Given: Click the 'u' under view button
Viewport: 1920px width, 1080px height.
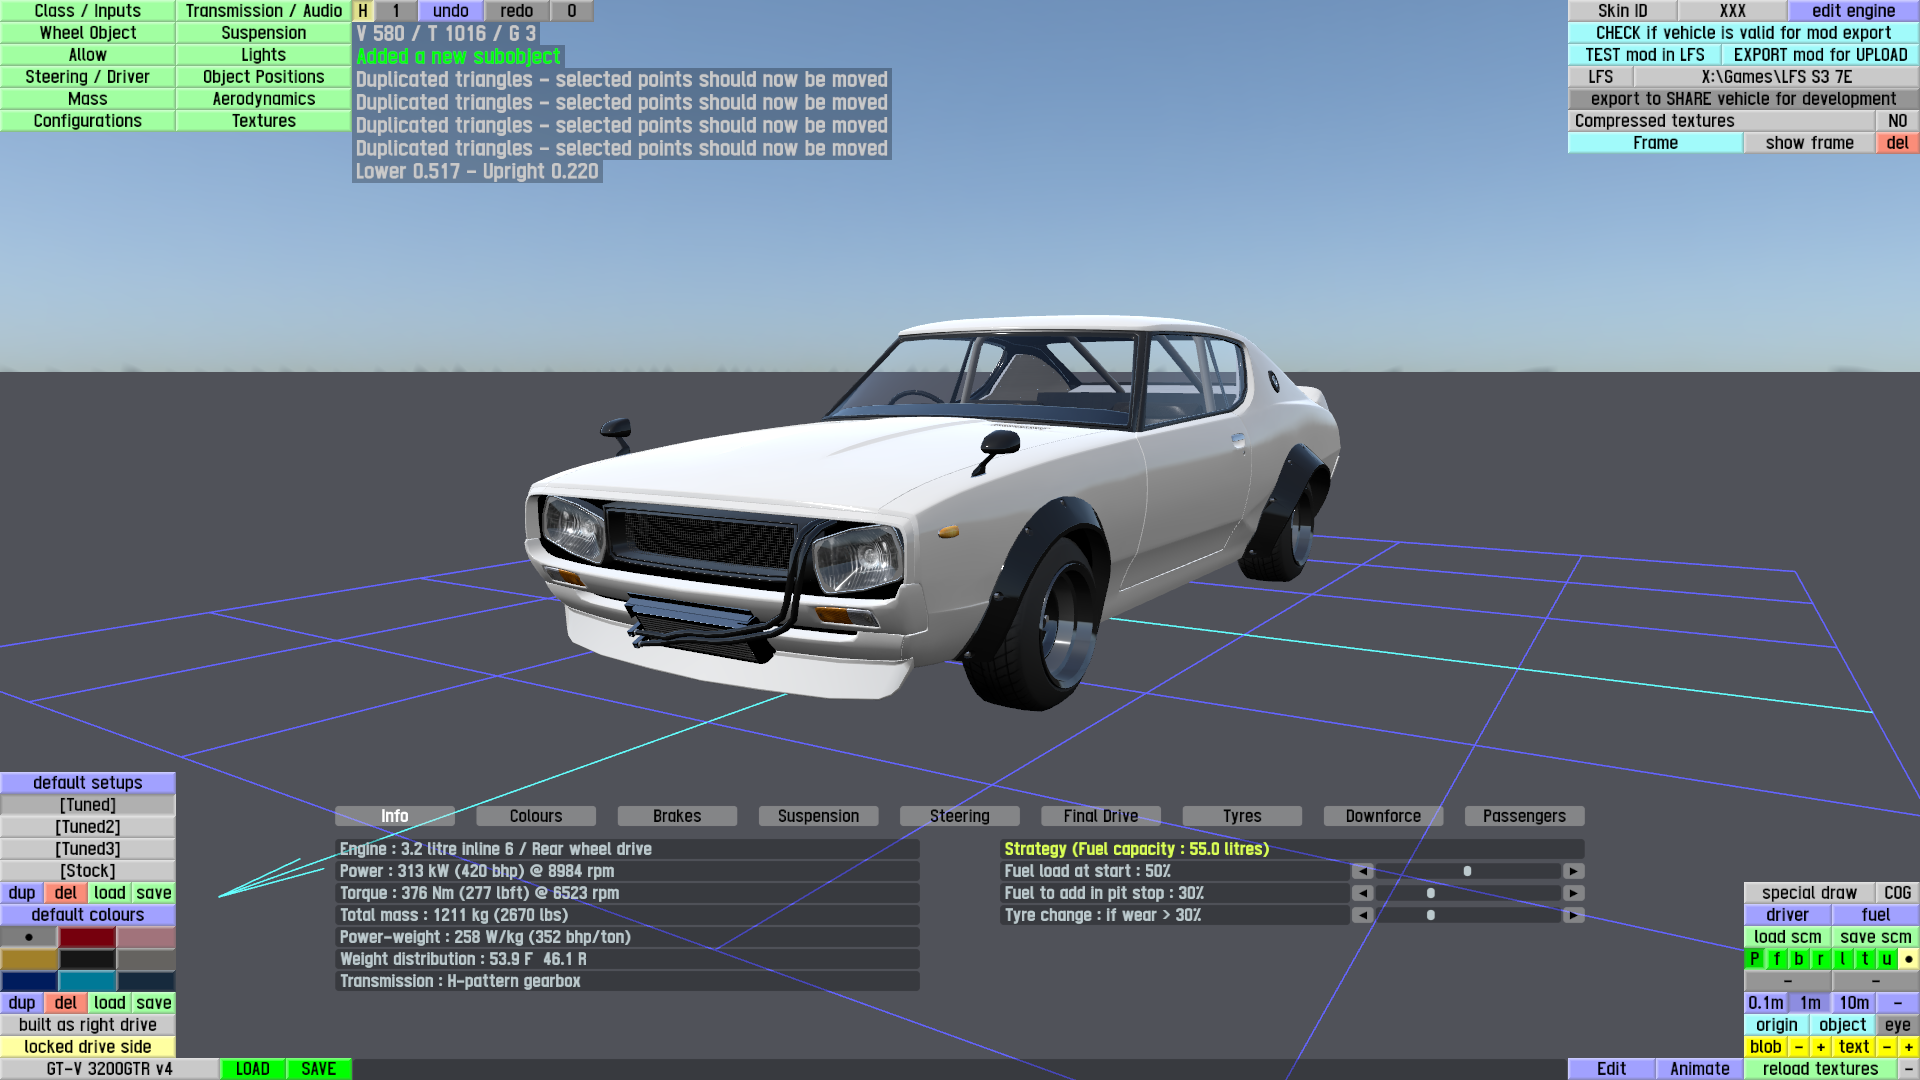Looking at the screenshot, I should coord(1886,959).
